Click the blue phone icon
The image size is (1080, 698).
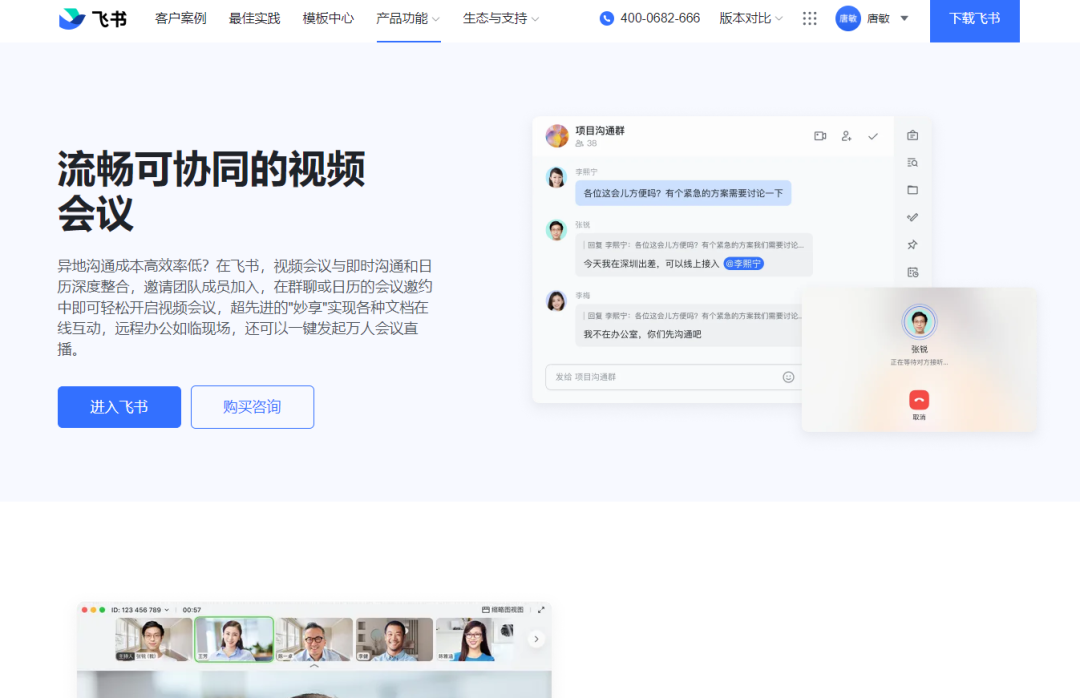pyautogui.click(x=607, y=19)
